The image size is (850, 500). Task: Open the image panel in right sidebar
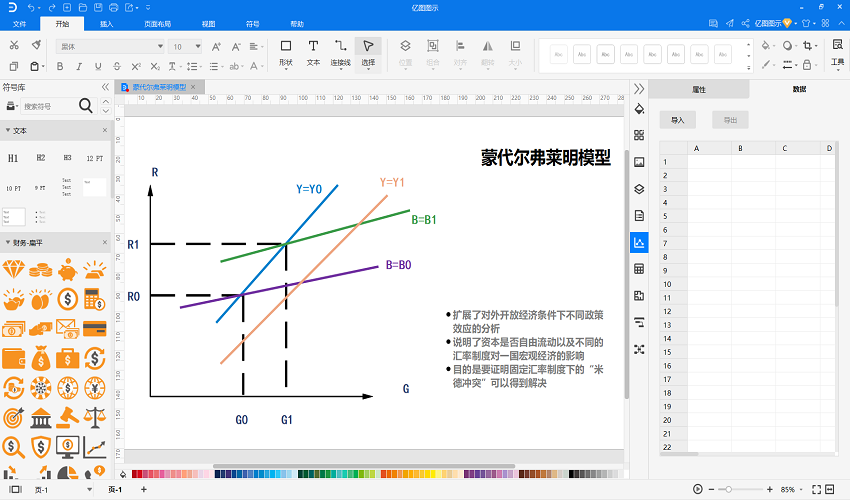pos(639,161)
